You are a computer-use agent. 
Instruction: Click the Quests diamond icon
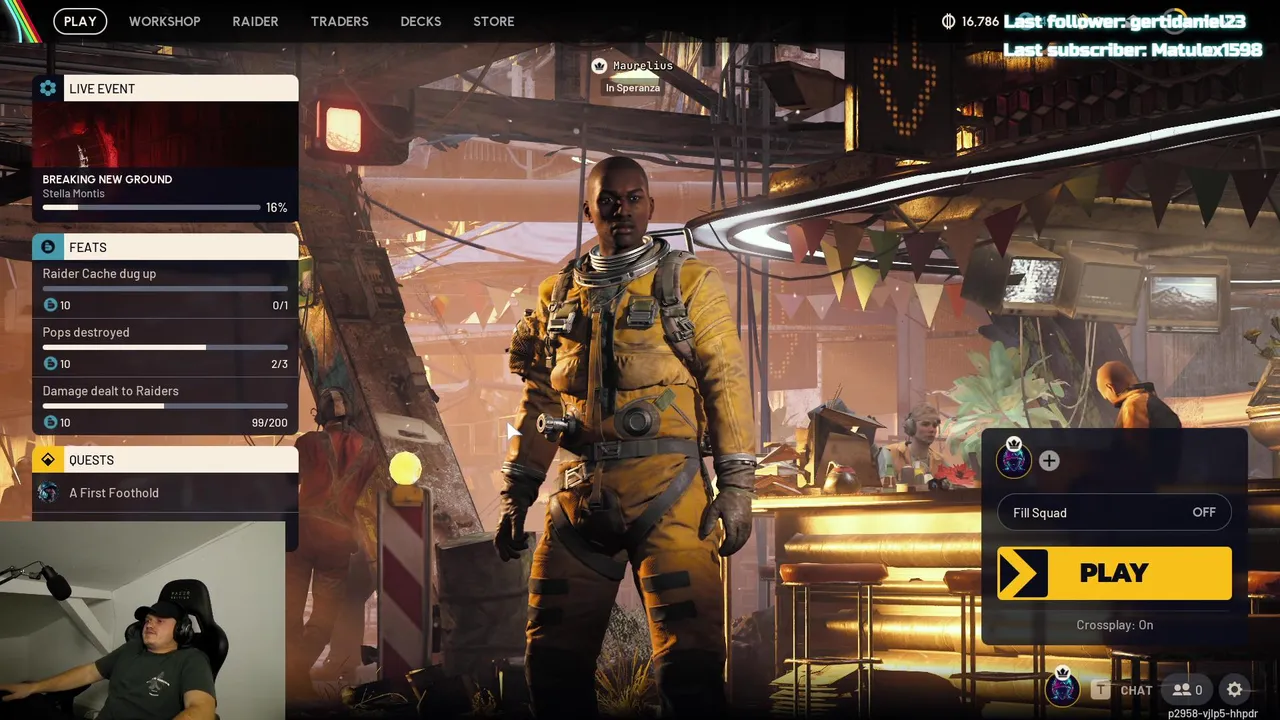(x=47, y=460)
